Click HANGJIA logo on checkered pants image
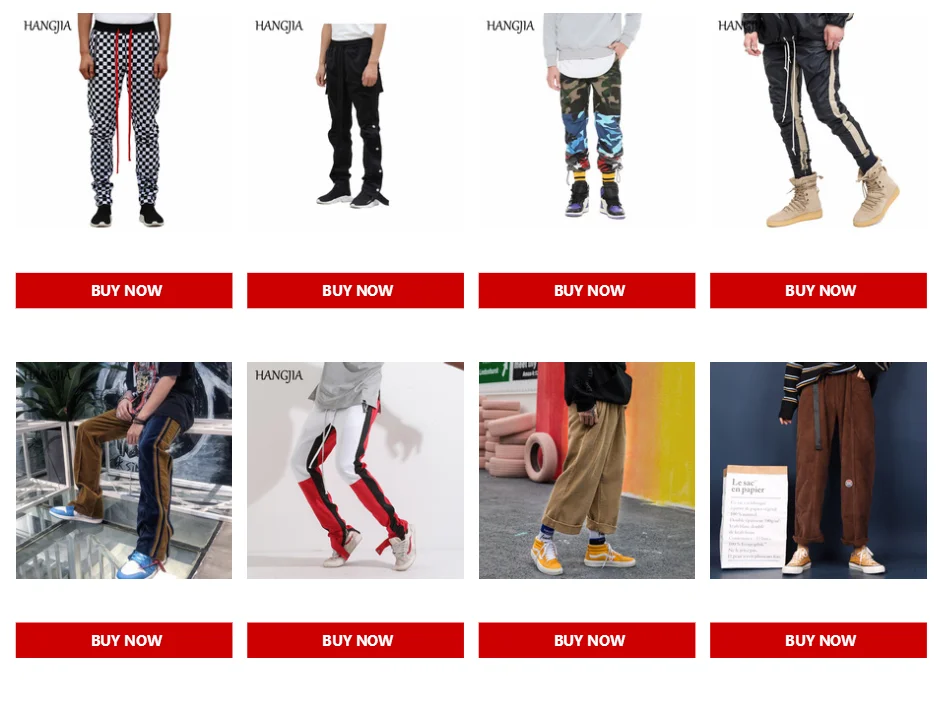 coord(48,26)
